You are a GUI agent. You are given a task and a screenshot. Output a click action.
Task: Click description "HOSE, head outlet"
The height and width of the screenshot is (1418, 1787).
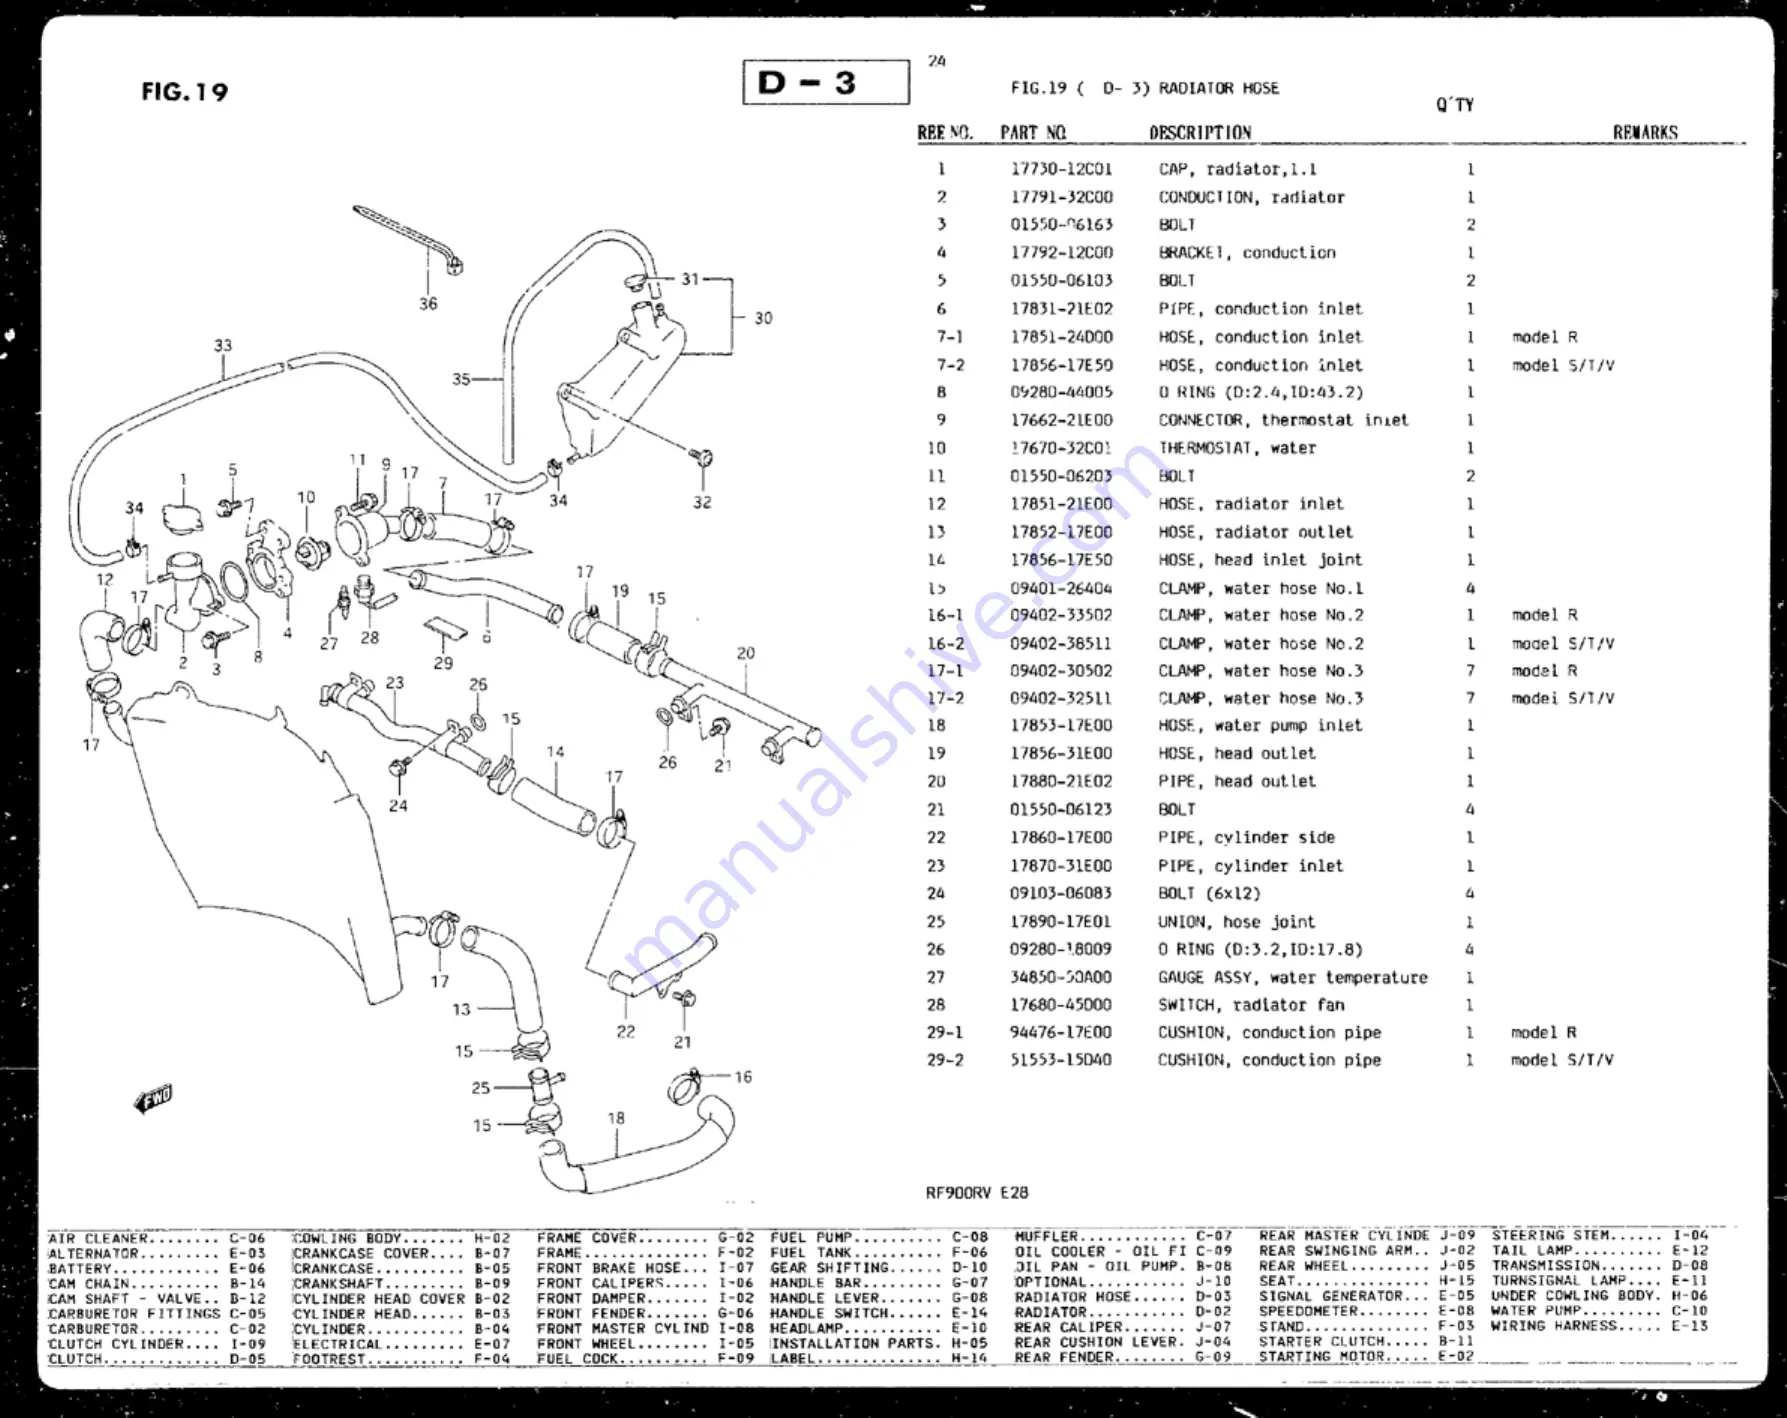click(1237, 753)
